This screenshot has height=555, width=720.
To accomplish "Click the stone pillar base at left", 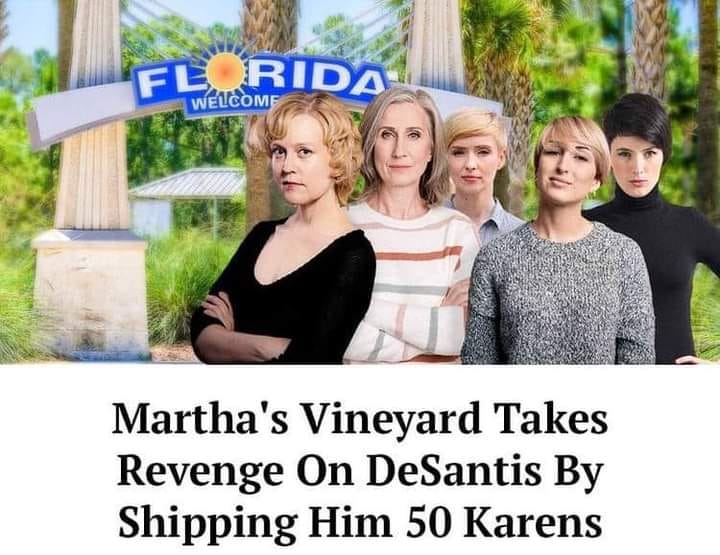I will pyautogui.click(x=90, y=294).
